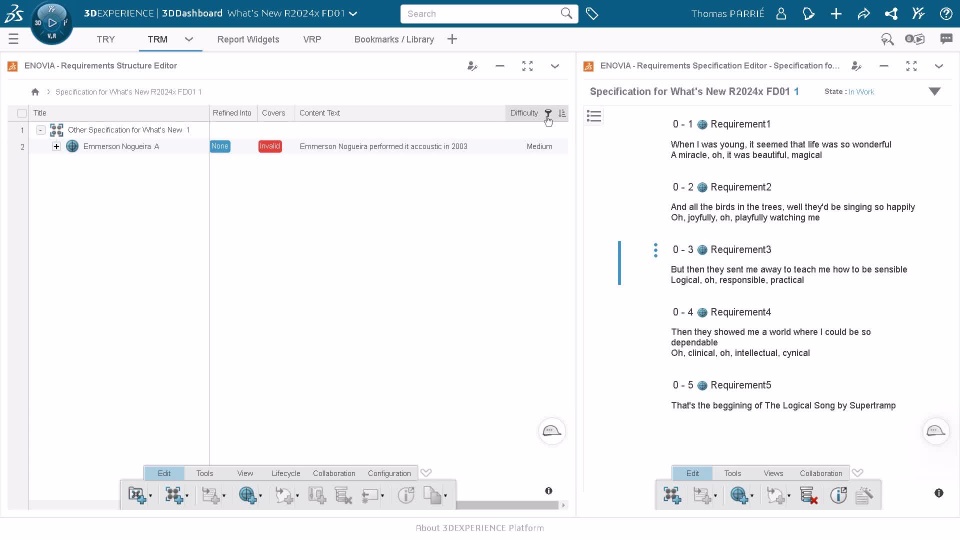Image resolution: width=960 pixels, height=540 pixels.
Task: Open Structure Editor widget menu chevron
Action: pos(555,66)
